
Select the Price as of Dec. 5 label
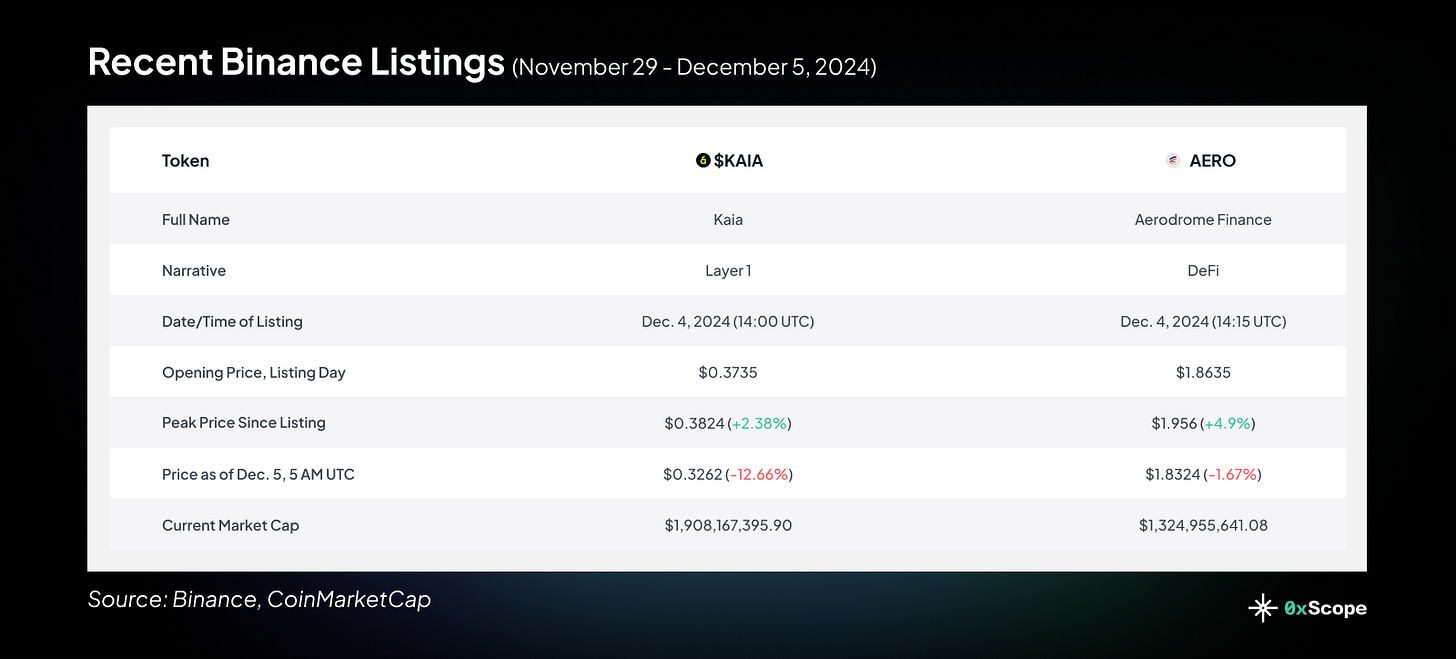[x=258, y=474]
